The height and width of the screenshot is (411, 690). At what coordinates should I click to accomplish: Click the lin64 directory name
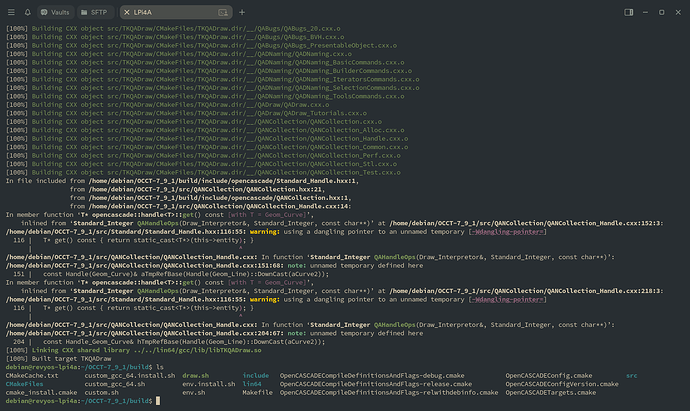[252, 384]
